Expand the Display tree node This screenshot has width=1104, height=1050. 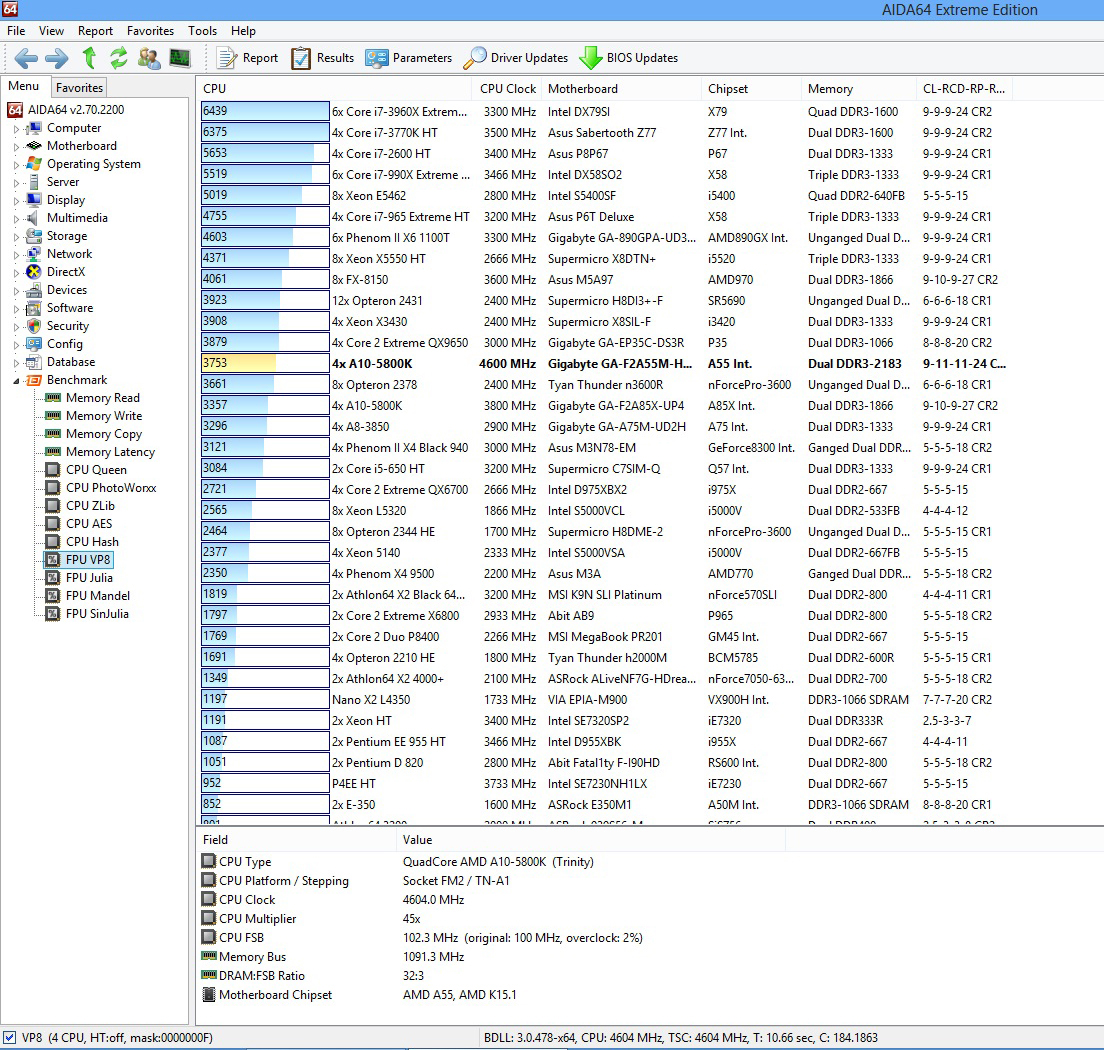[16, 201]
